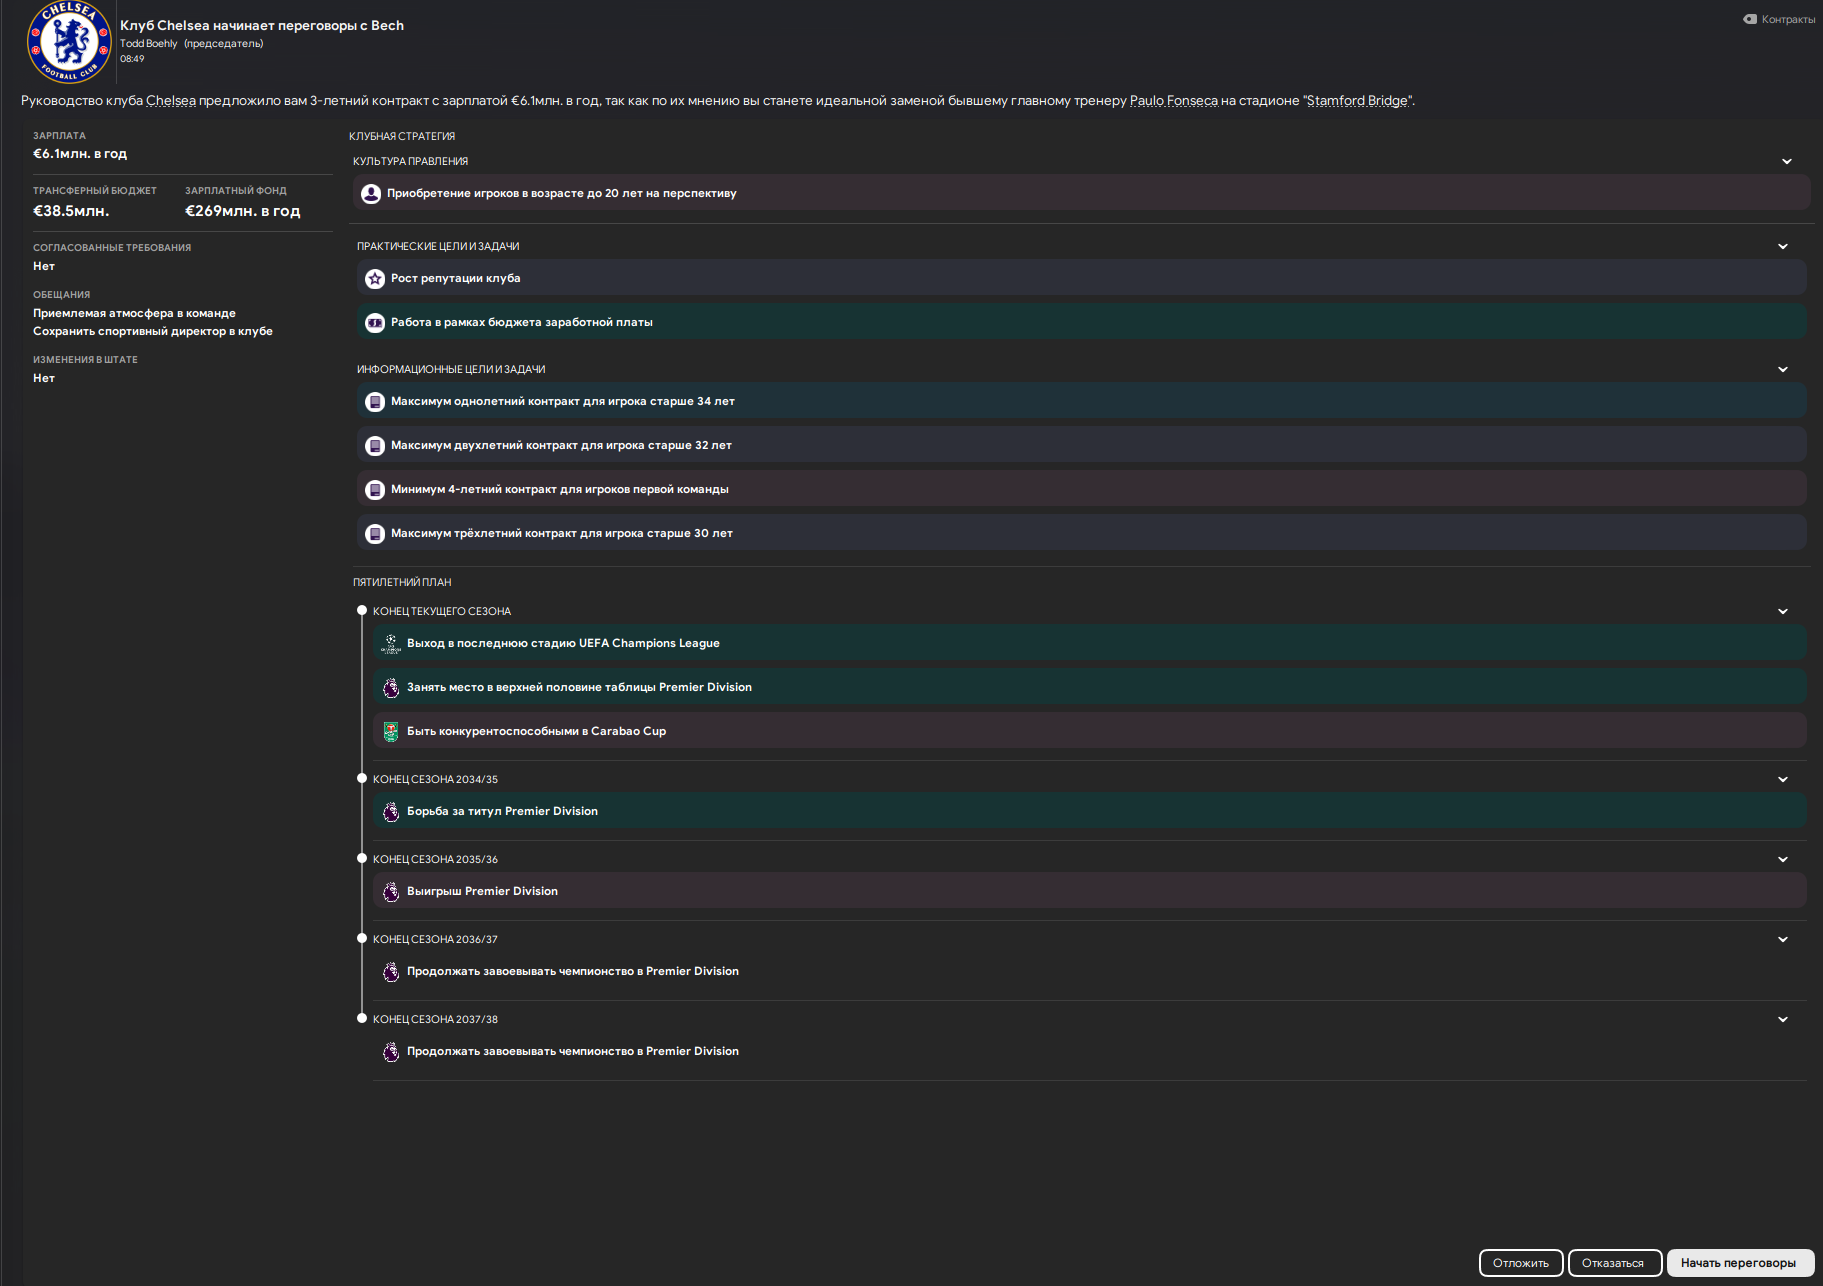Collapse the Практические цели и задачи section

1783,247
